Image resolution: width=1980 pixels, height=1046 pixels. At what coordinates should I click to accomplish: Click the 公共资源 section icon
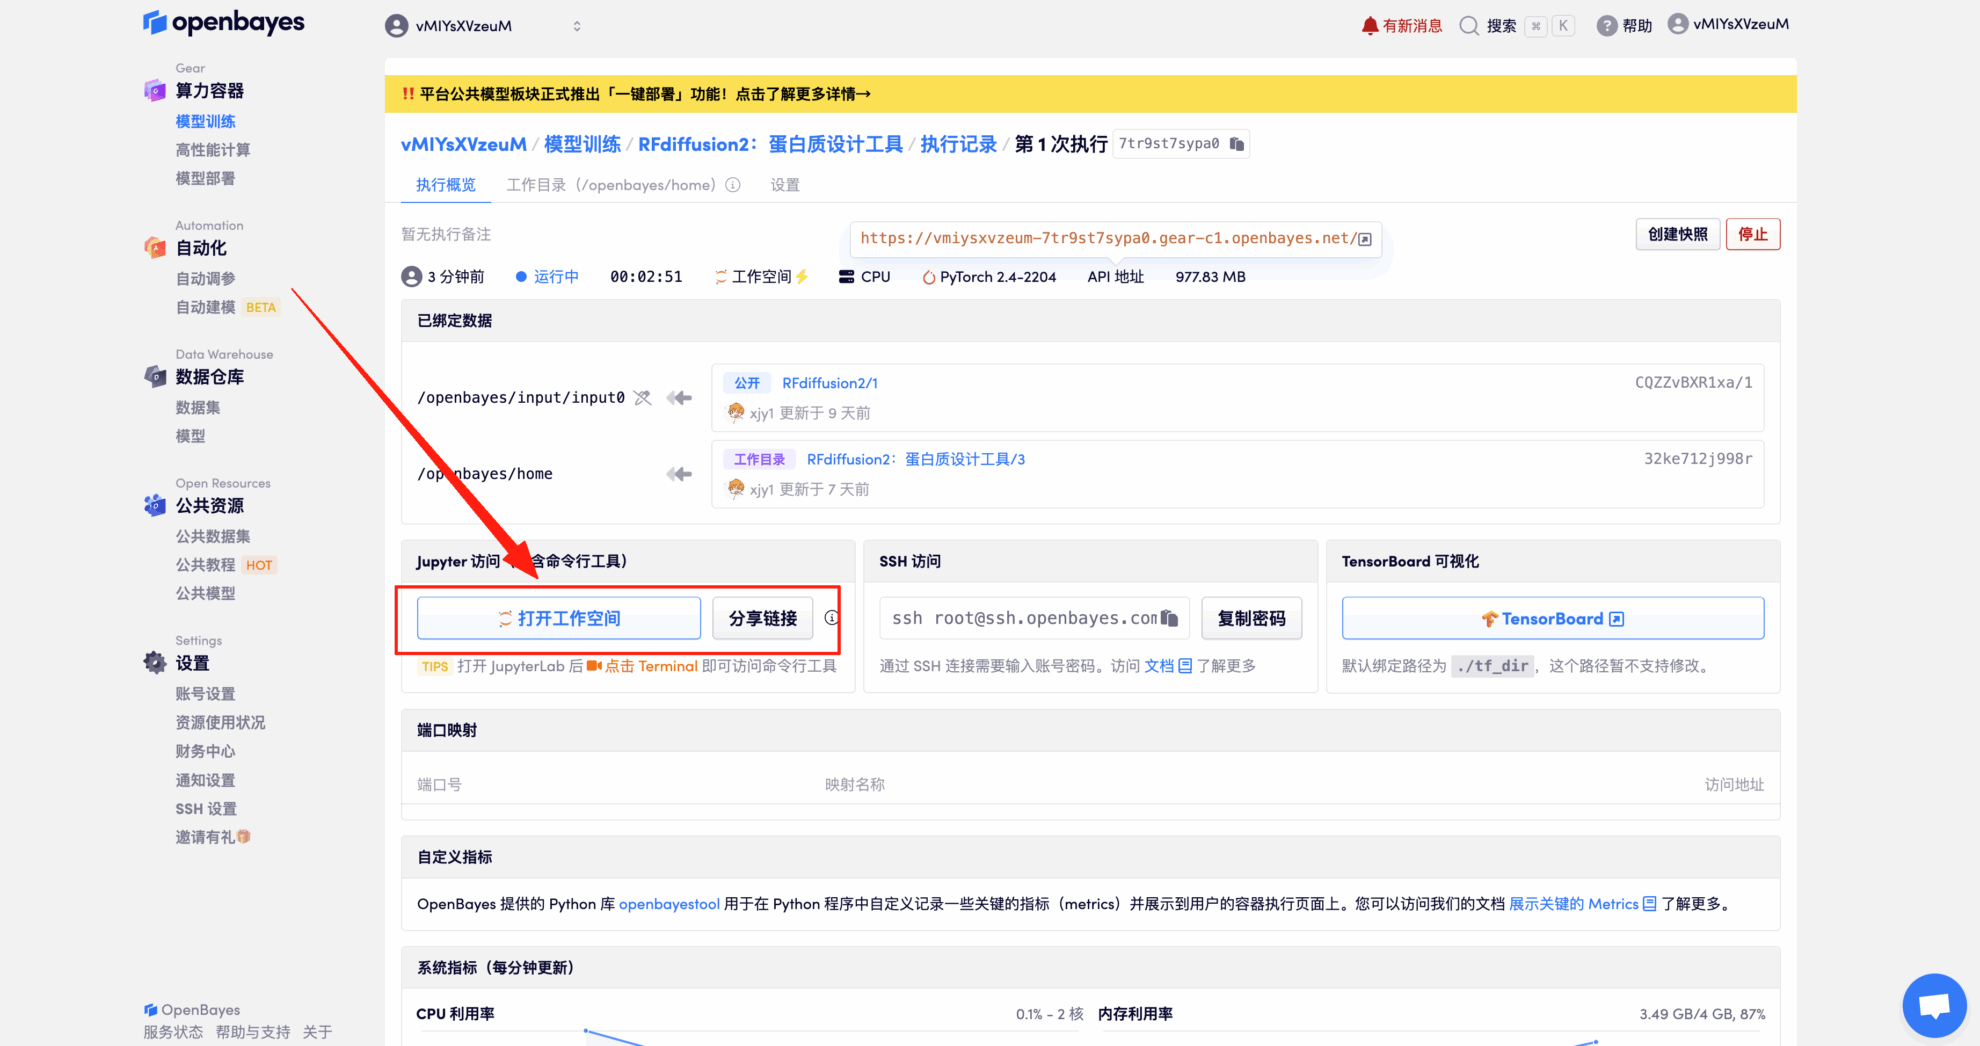tap(155, 506)
